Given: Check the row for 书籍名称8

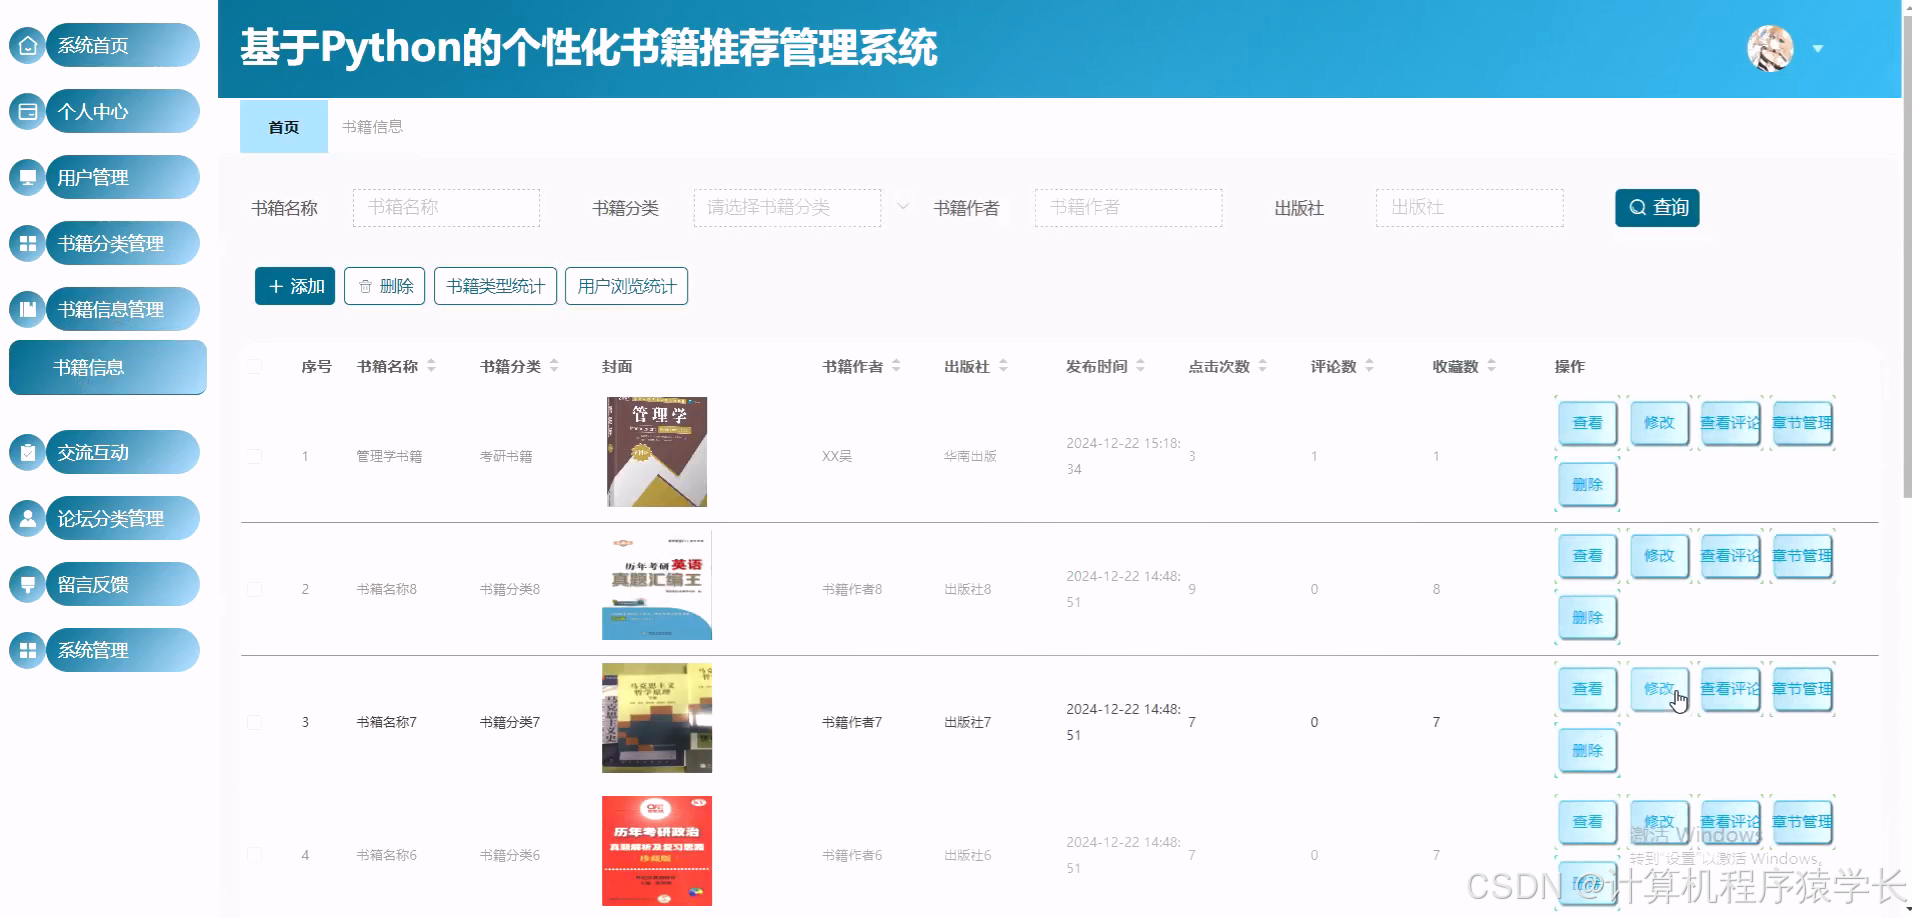Looking at the screenshot, I should [255, 589].
